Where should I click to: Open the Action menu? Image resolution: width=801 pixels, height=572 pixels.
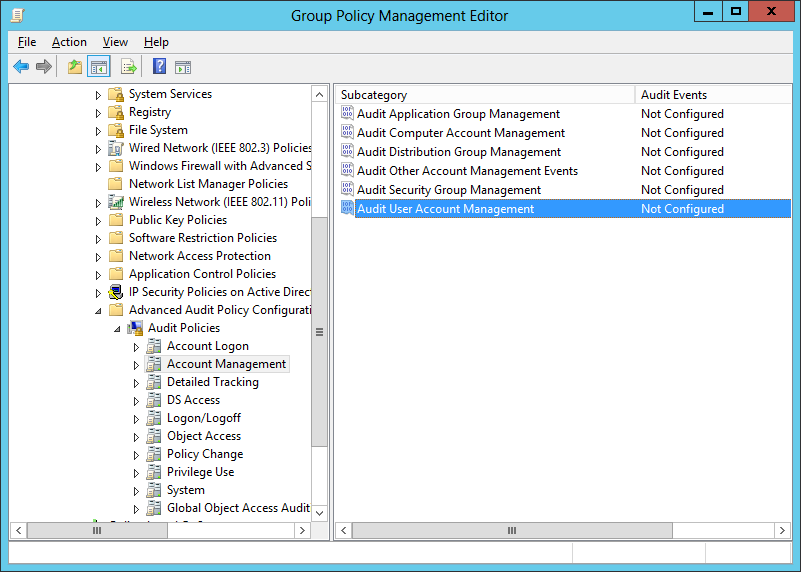pyautogui.click(x=69, y=42)
